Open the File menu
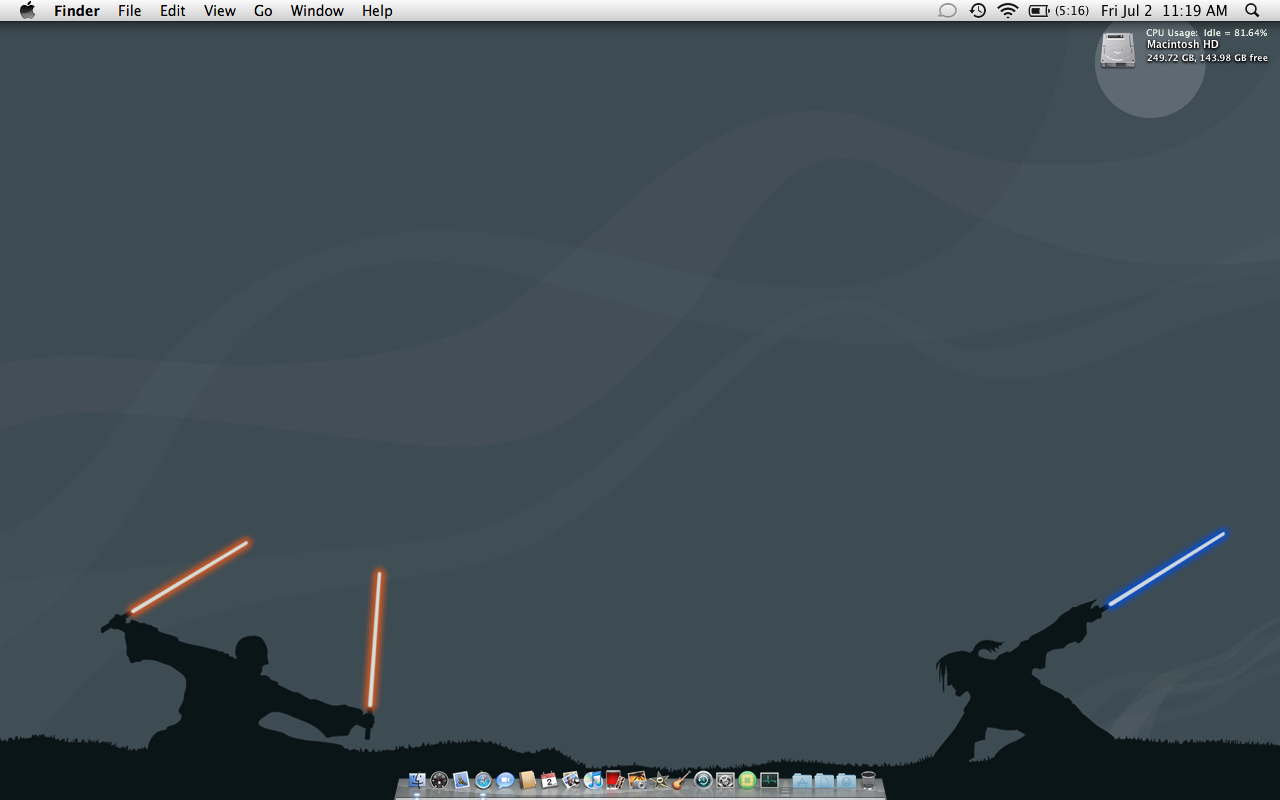The image size is (1280, 800). (130, 11)
